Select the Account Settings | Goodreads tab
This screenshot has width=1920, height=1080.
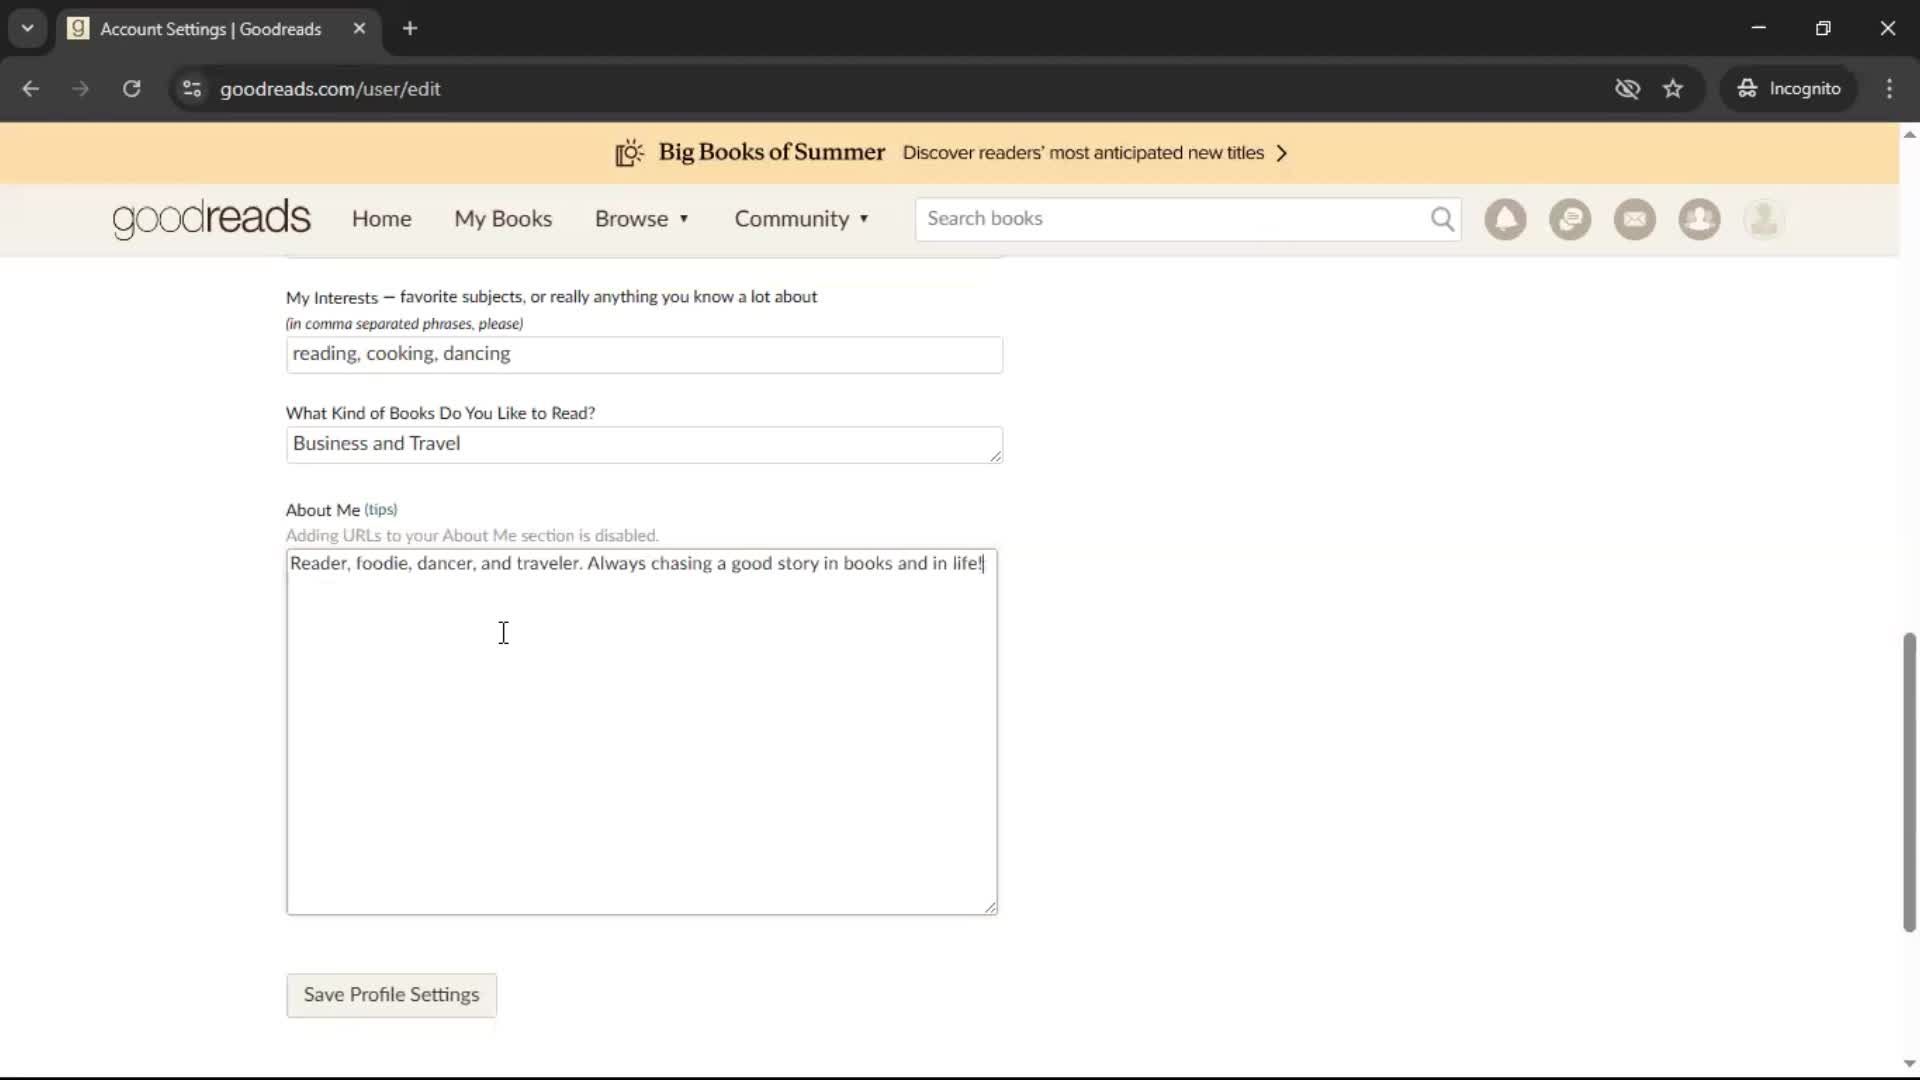pyautogui.click(x=218, y=28)
